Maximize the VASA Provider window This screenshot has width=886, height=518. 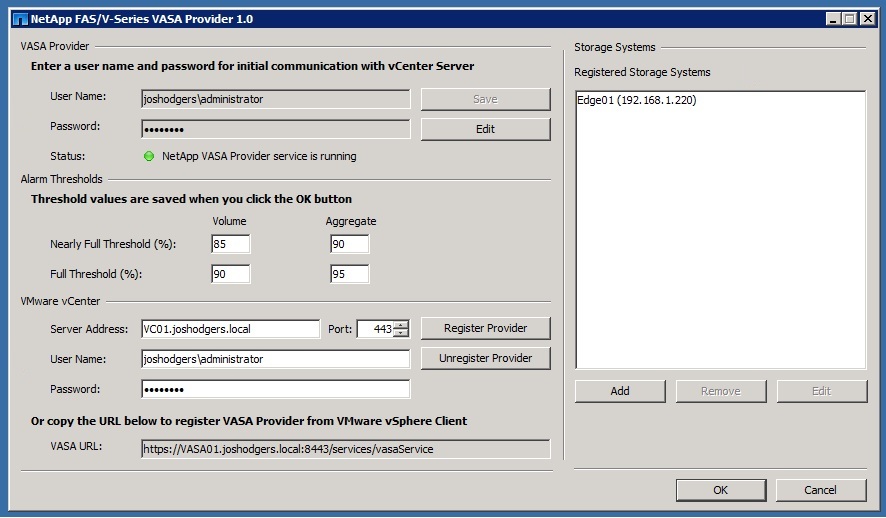tap(850, 18)
